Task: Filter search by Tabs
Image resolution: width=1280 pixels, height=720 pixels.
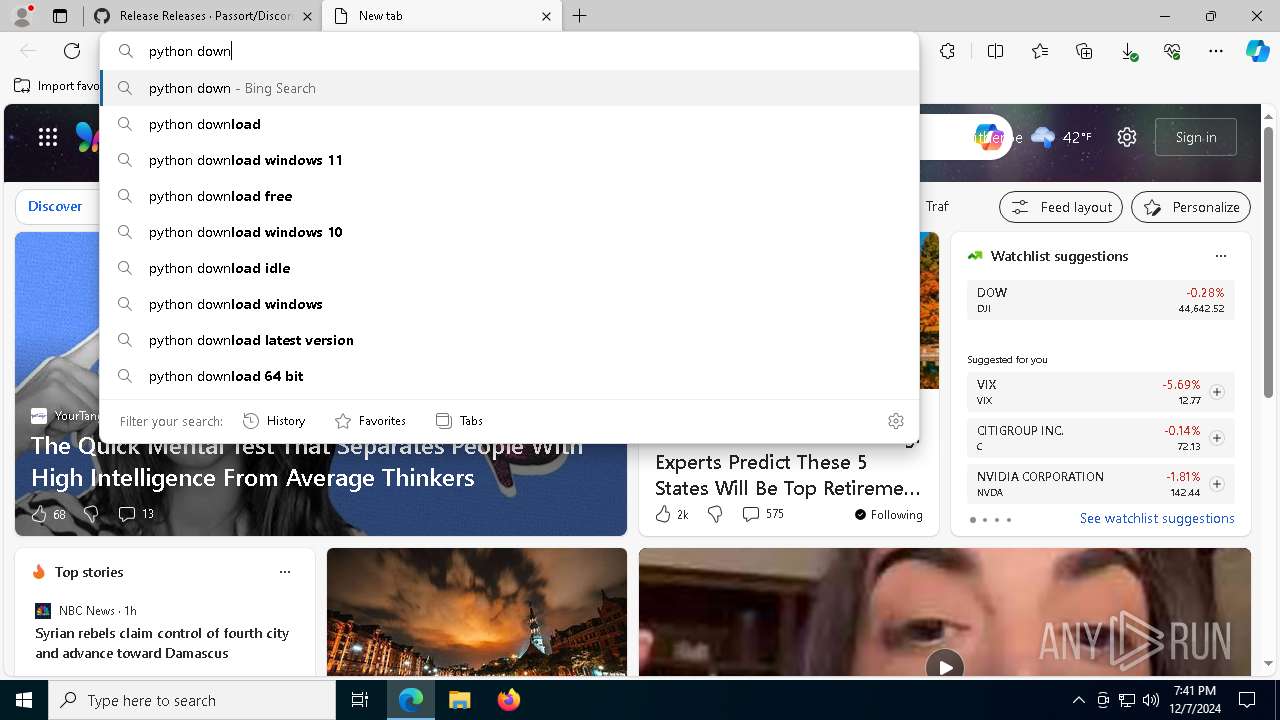Action: point(459,421)
